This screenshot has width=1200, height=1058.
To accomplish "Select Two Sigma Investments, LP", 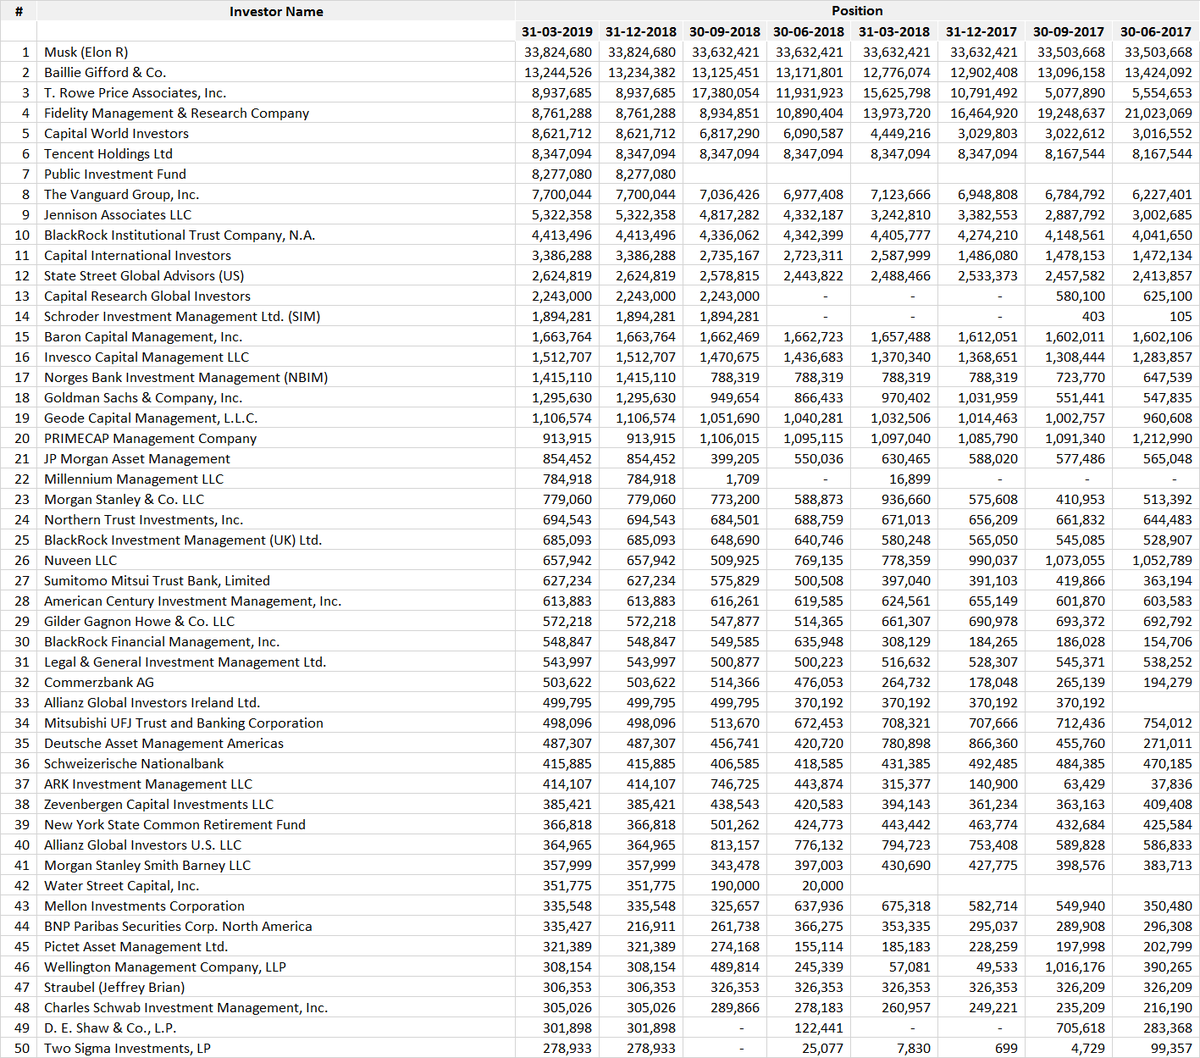I will (127, 1048).
